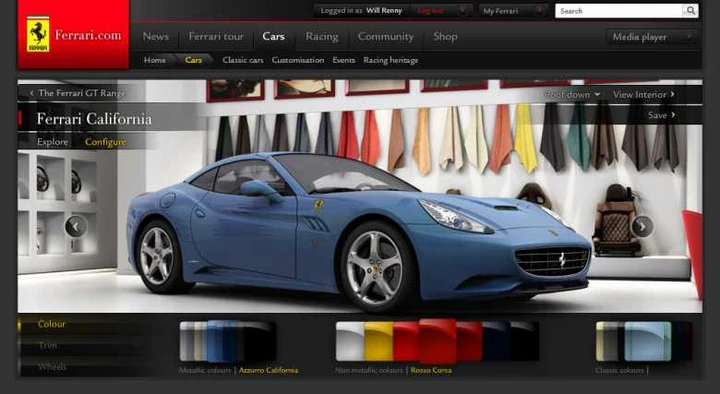Click in the Search input field
The image size is (720, 394).
pyautogui.click(x=619, y=11)
